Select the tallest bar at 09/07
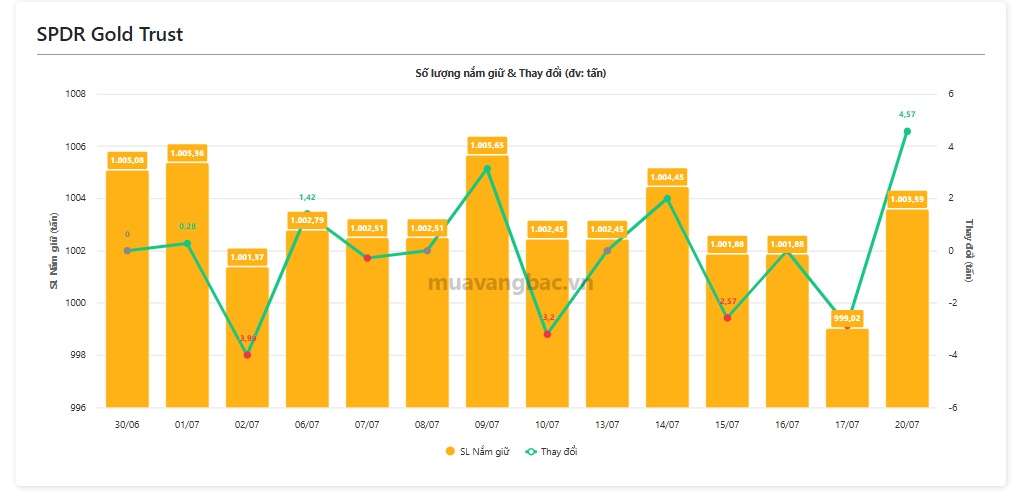Image resolution: width=1022 pixels, height=493 pixels. [487, 282]
